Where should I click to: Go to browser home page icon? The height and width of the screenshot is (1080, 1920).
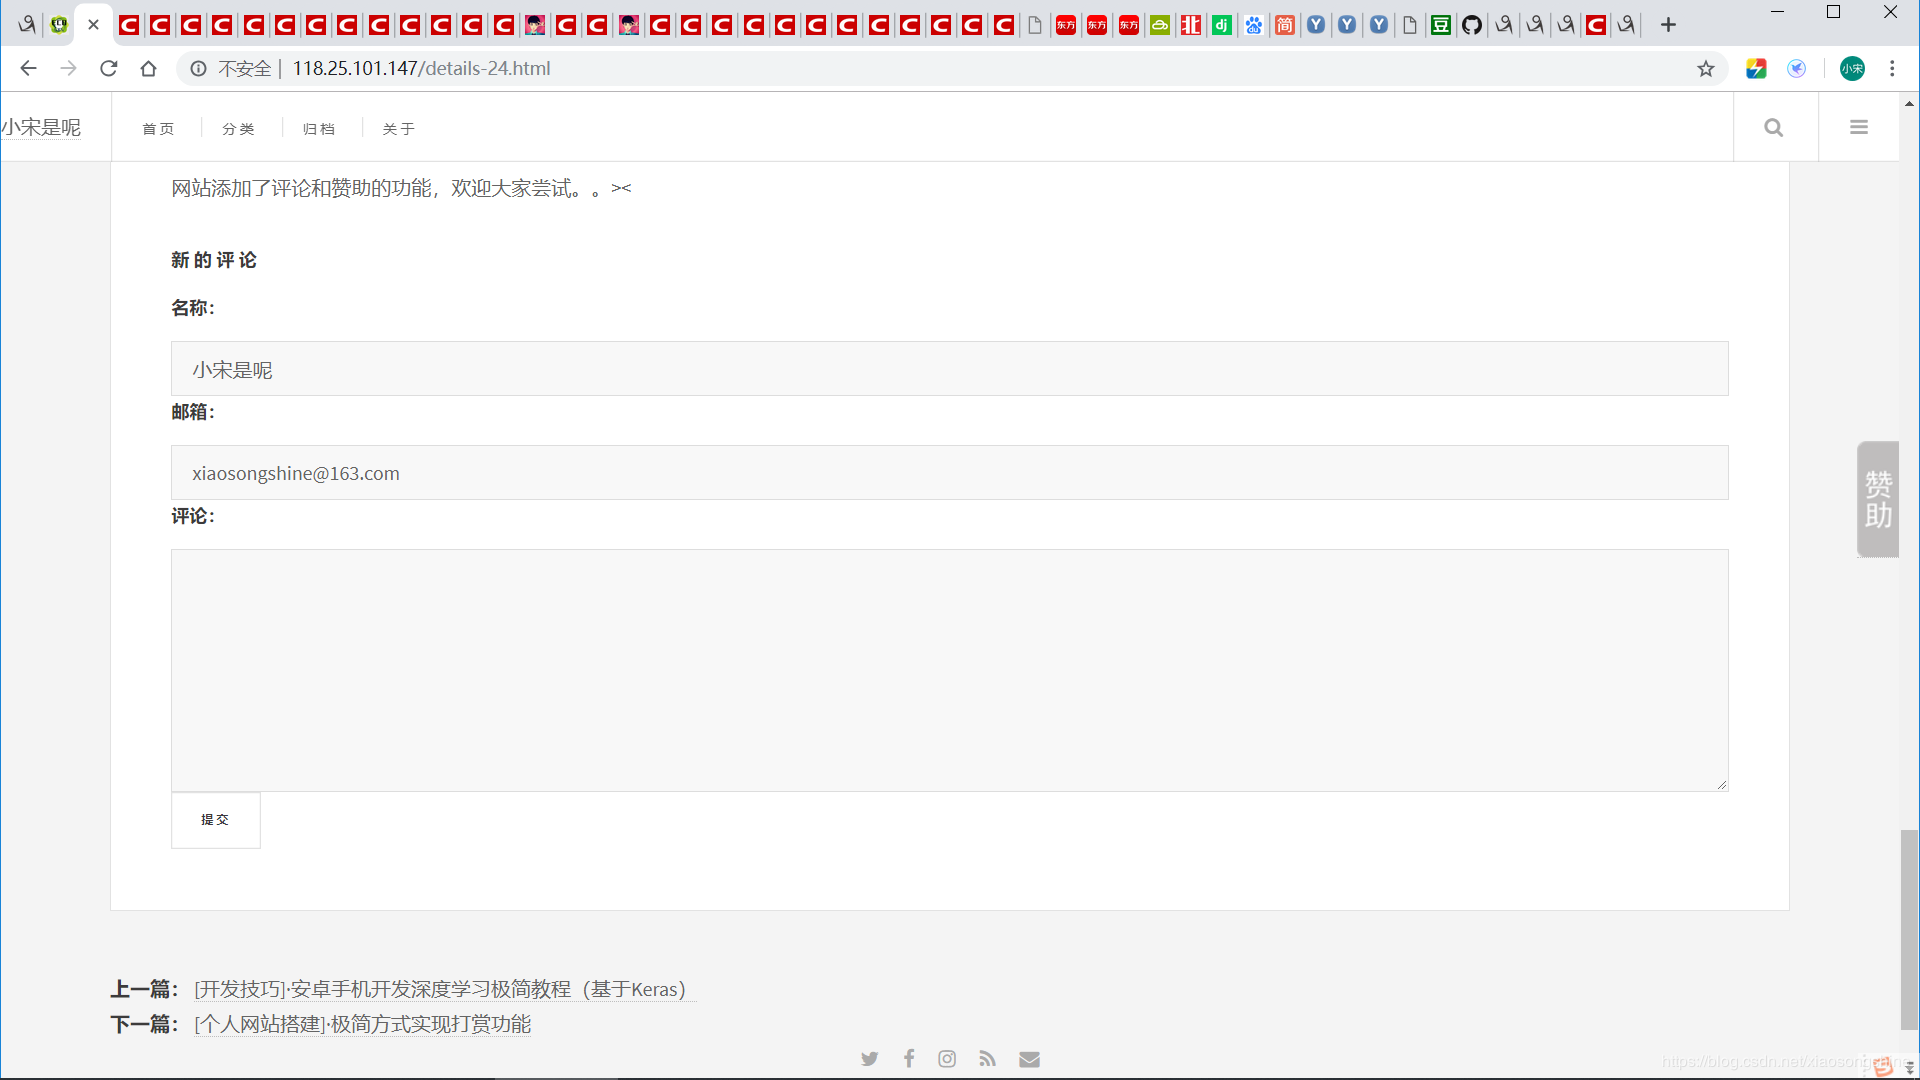click(x=149, y=69)
